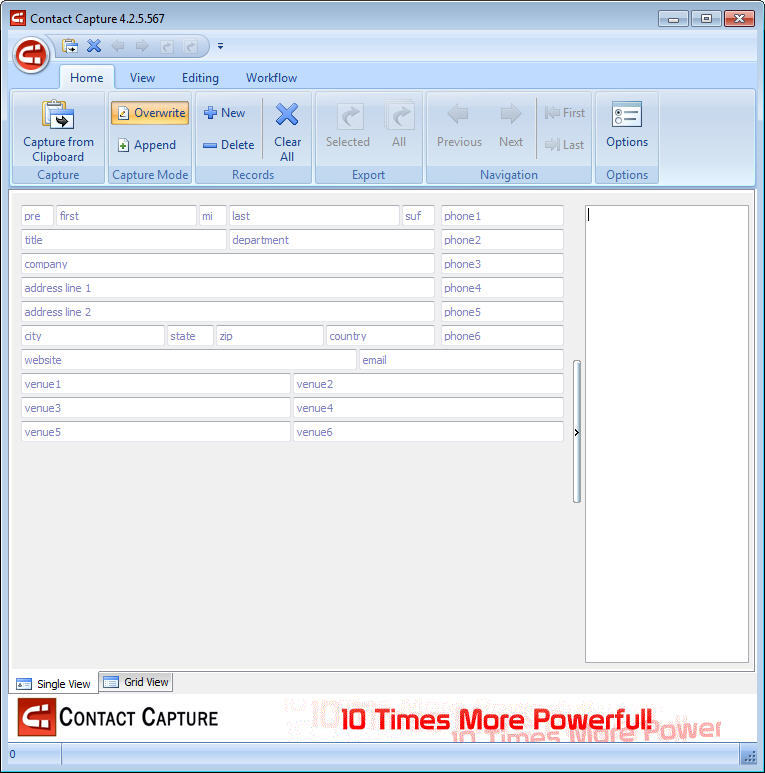Switch to Grid View tab

tap(136, 682)
